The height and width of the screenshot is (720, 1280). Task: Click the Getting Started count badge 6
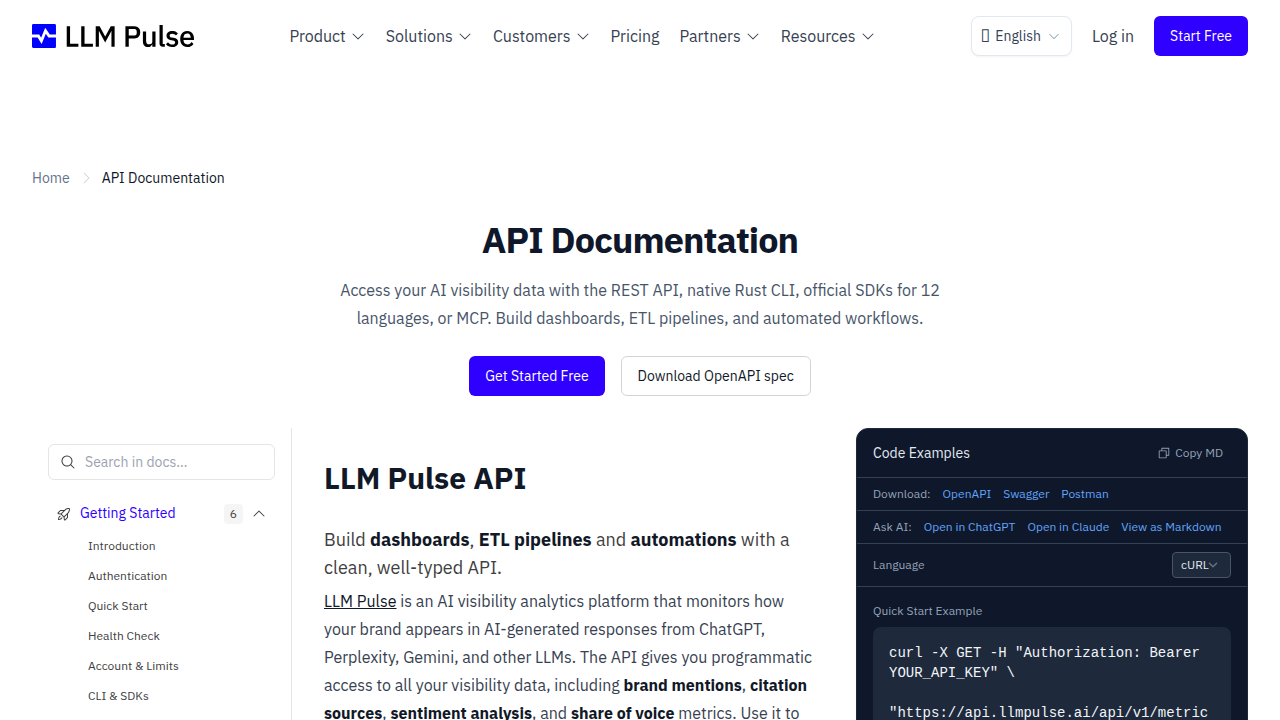pyautogui.click(x=233, y=514)
